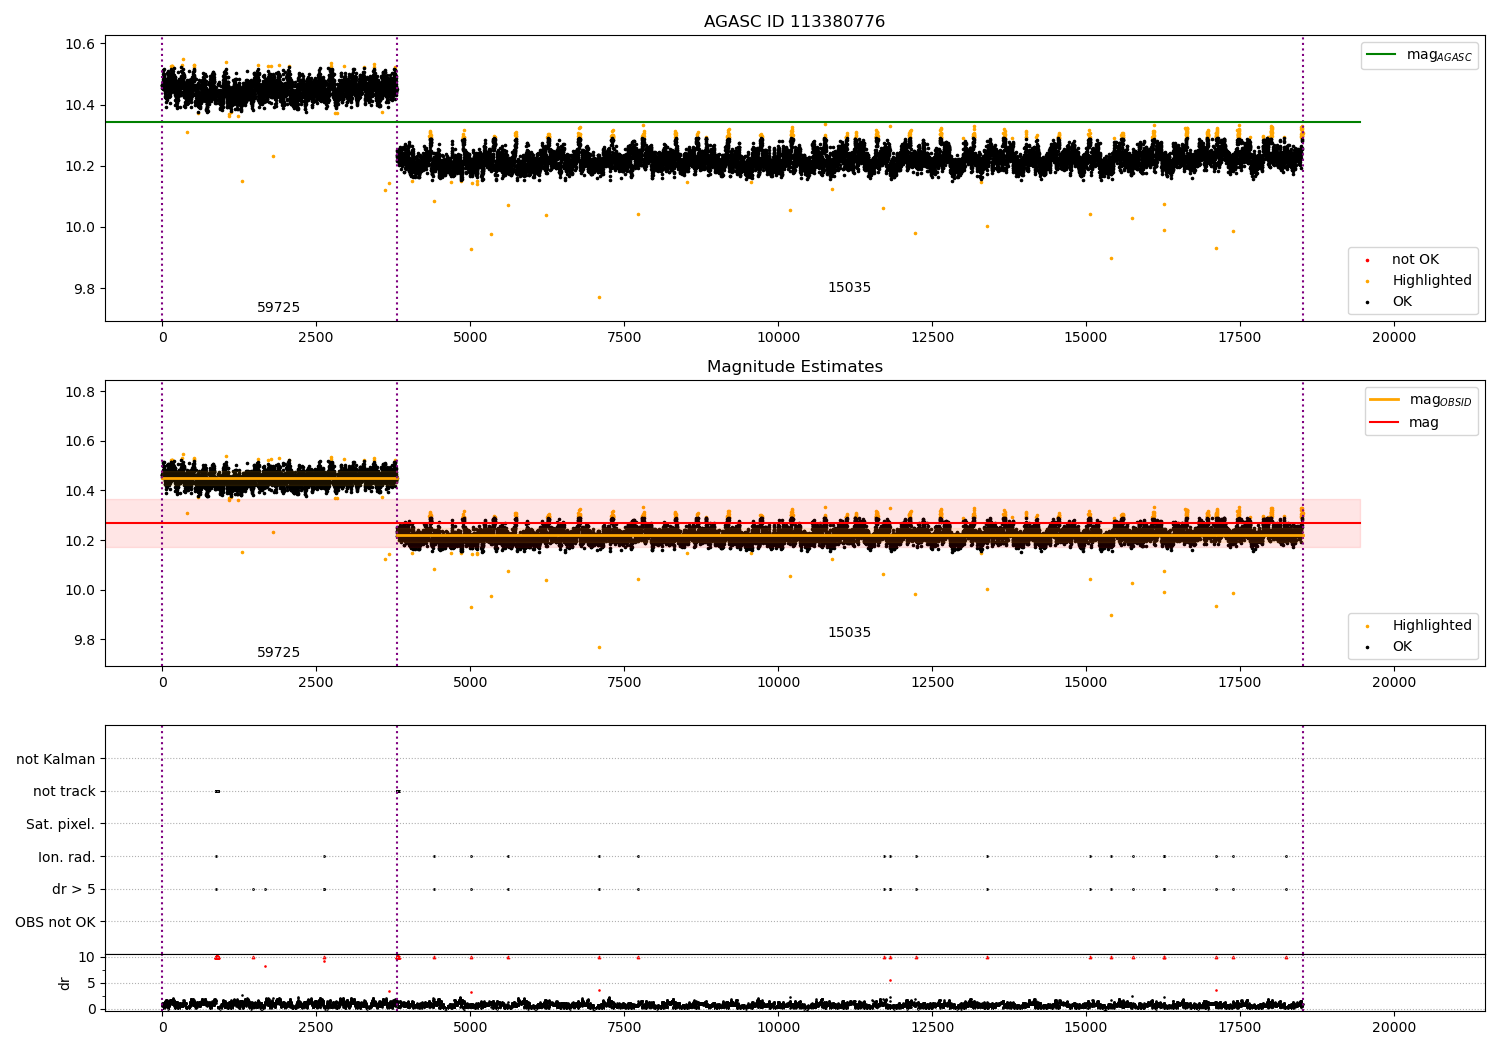Screen dimensions: 1500x1050
Task: Select the mag OBSID legend entry label
Action: coord(1440,400)
